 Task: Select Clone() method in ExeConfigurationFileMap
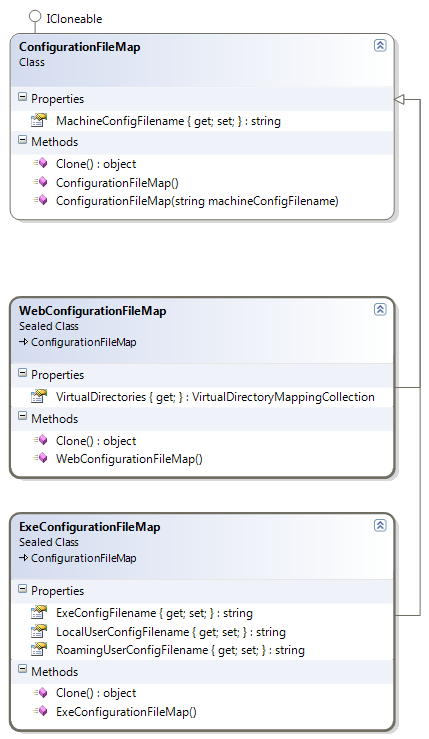click(96, 693)
